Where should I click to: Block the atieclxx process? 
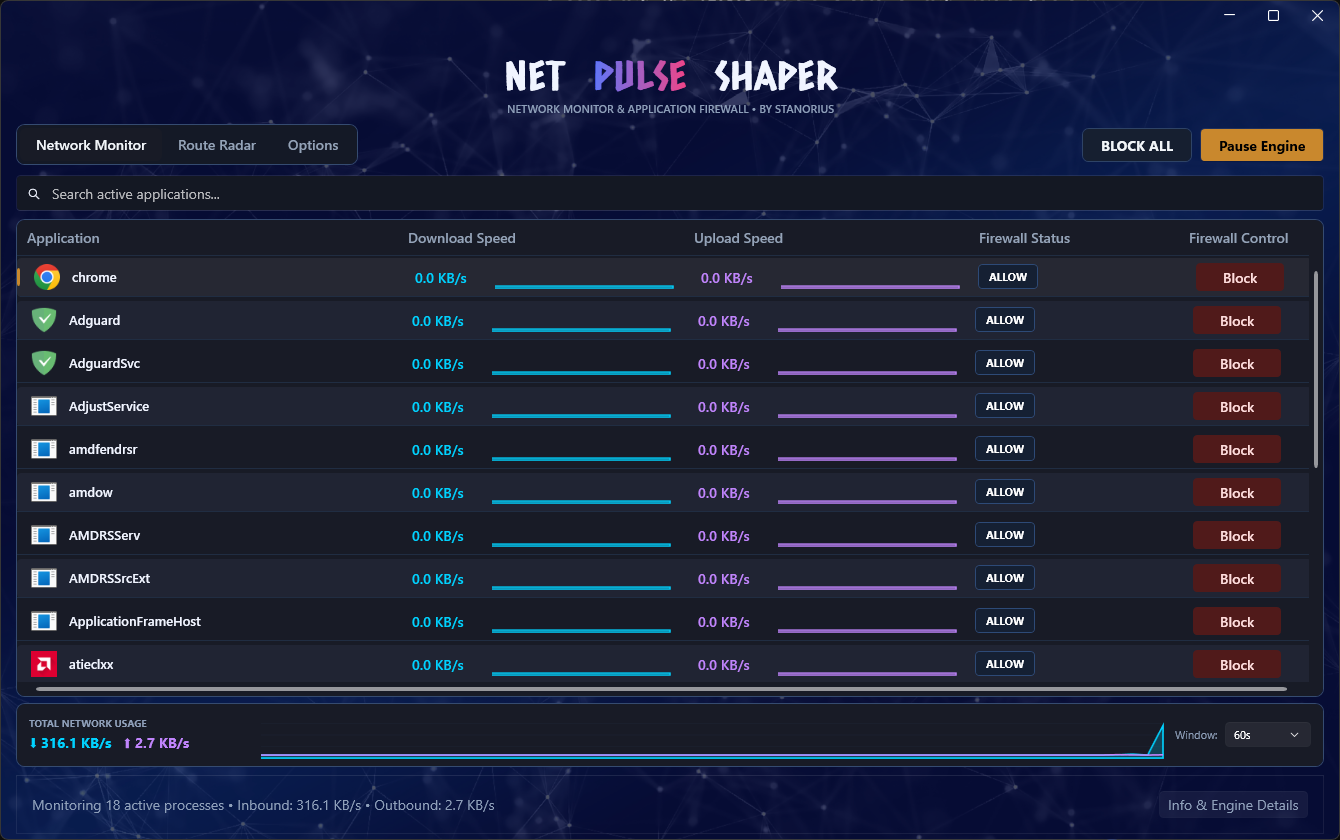coord(1237,665)
